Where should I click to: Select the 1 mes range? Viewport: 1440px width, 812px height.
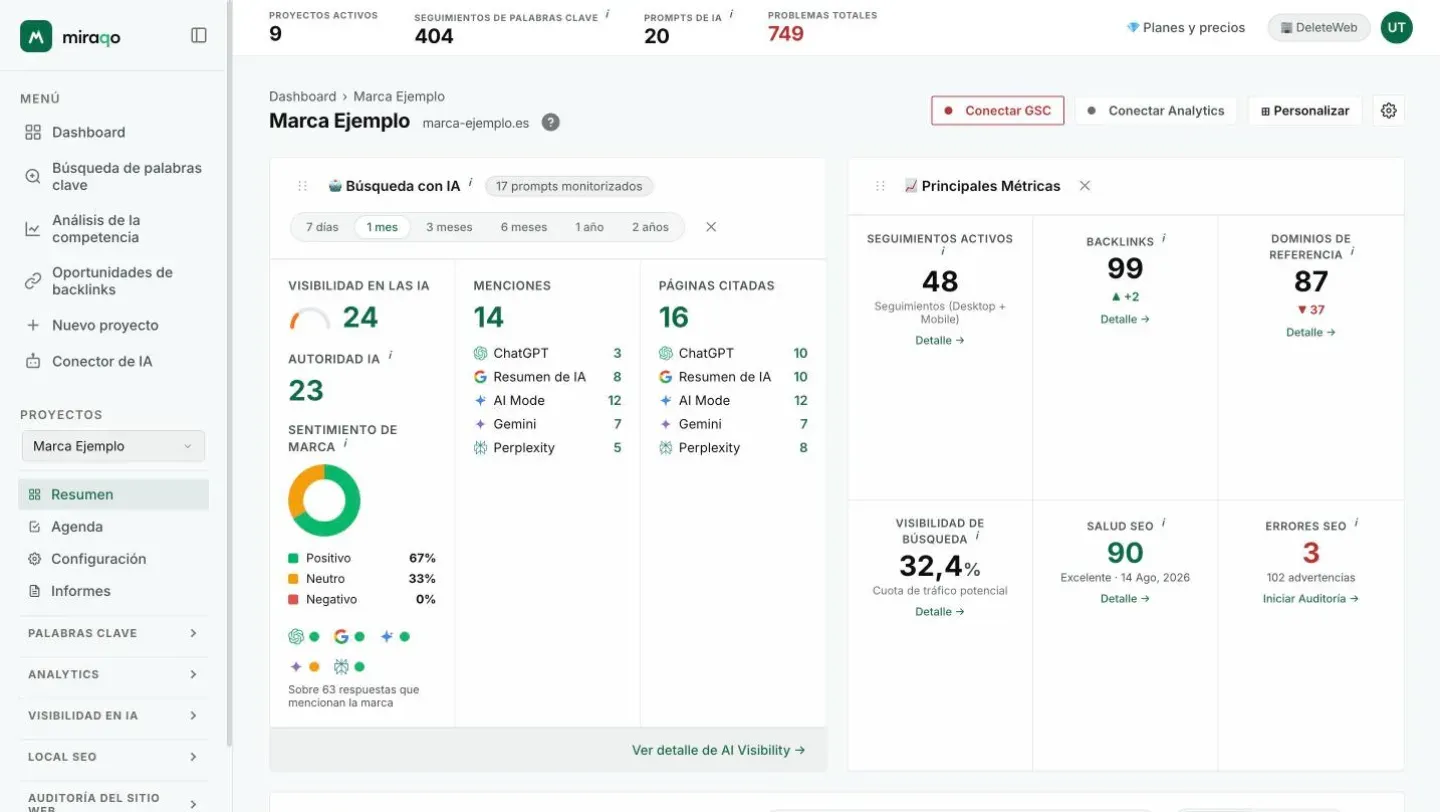(x=382, y=227)
